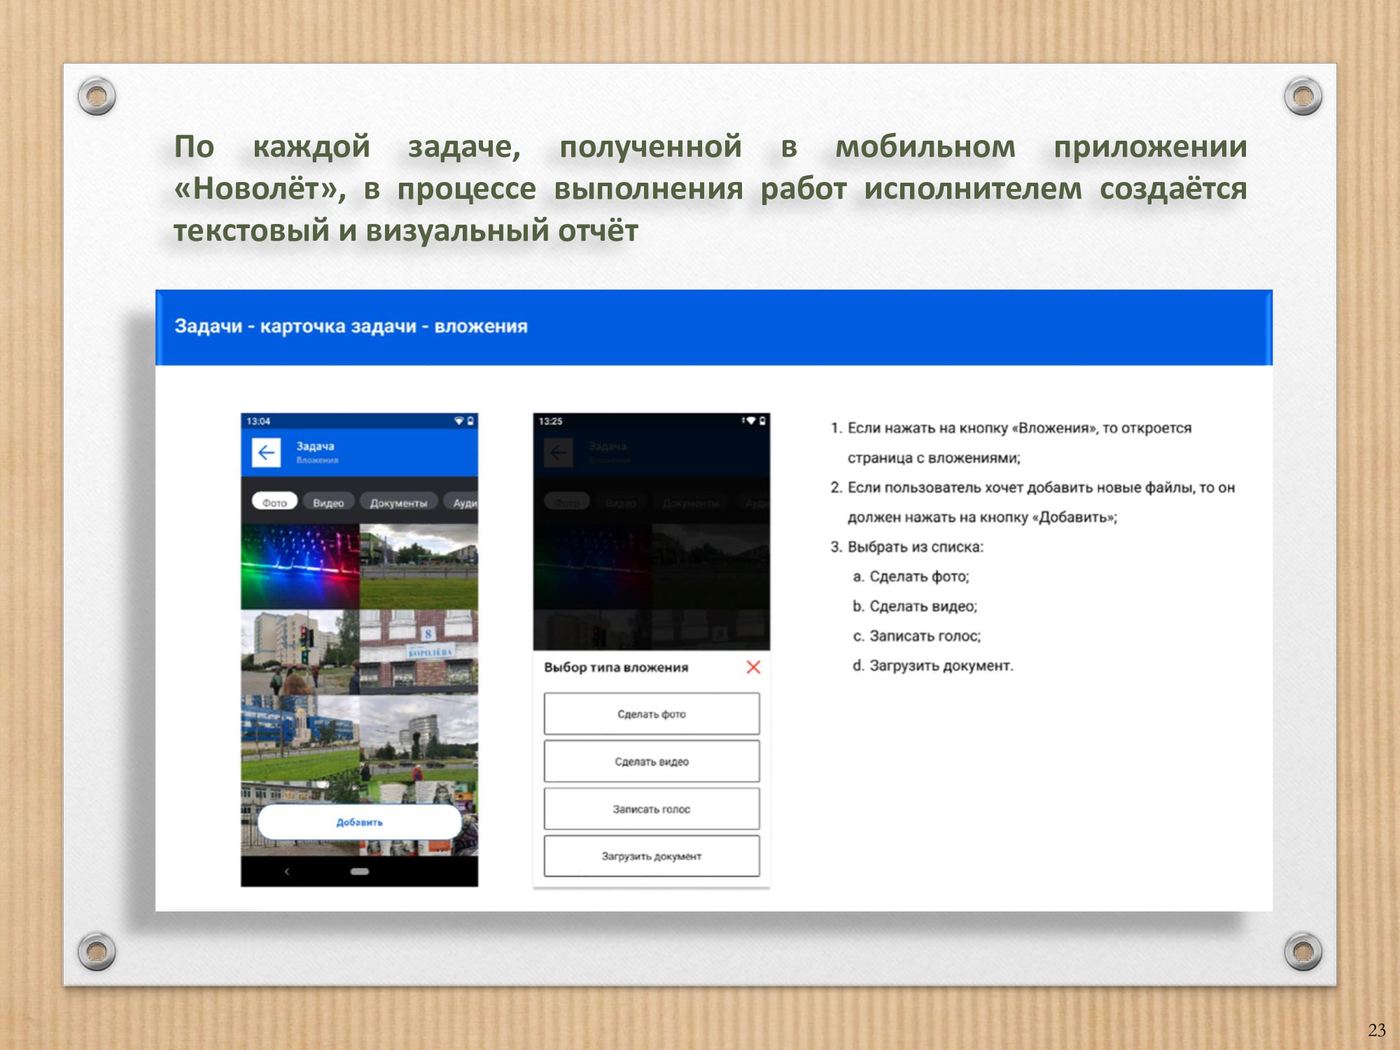The width and height of the screenshot is (1400, 1050).
Task: Open the colorful keyboard photo thumbnail
Action: [300, 566]
